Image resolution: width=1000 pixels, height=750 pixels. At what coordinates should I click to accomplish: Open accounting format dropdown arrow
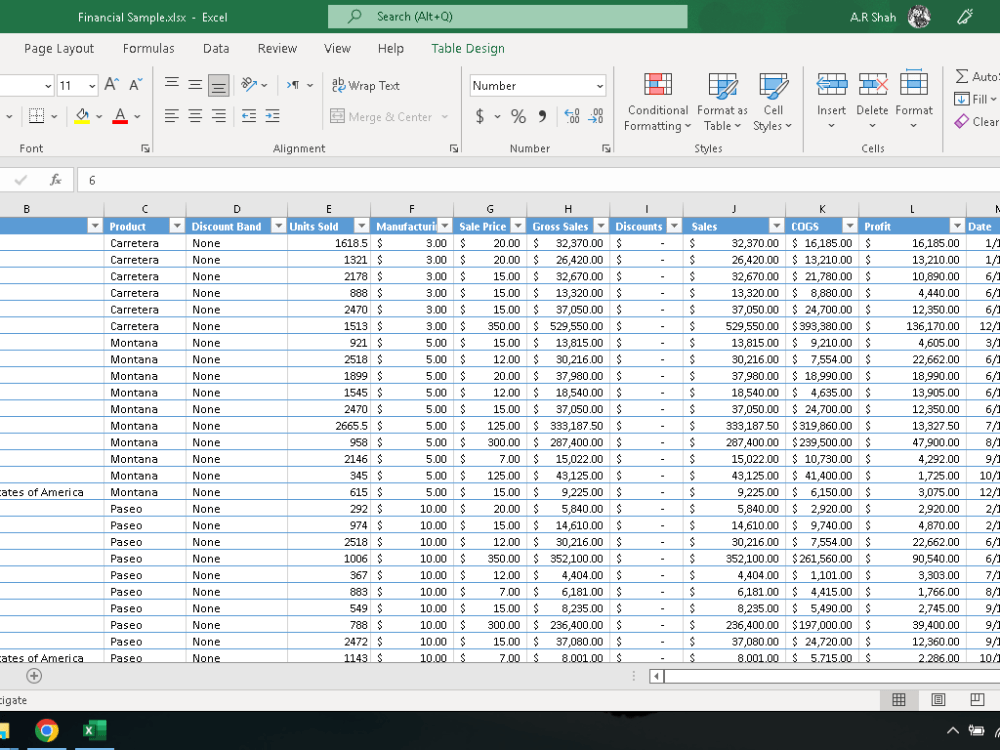point(497,117)
